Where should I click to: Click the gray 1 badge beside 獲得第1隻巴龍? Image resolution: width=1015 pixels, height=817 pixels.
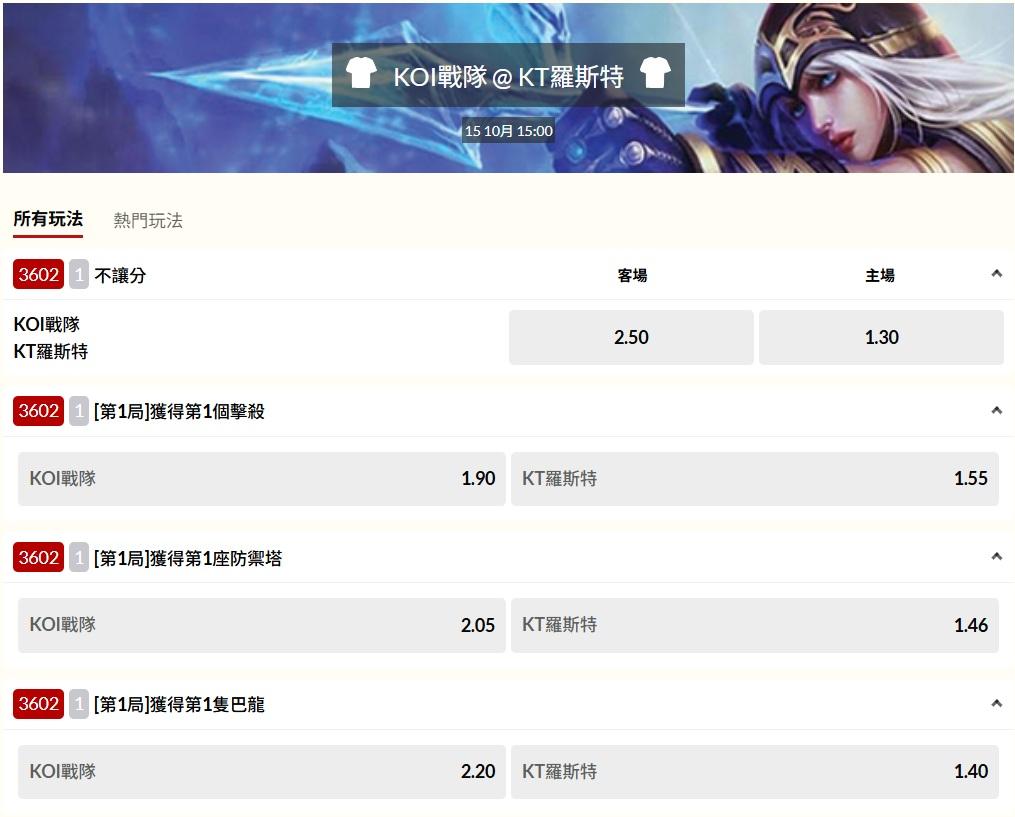(79, 704)
